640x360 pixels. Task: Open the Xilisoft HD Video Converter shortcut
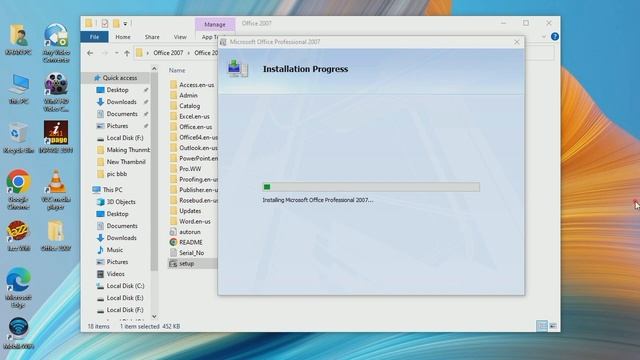tap(56, 92)
